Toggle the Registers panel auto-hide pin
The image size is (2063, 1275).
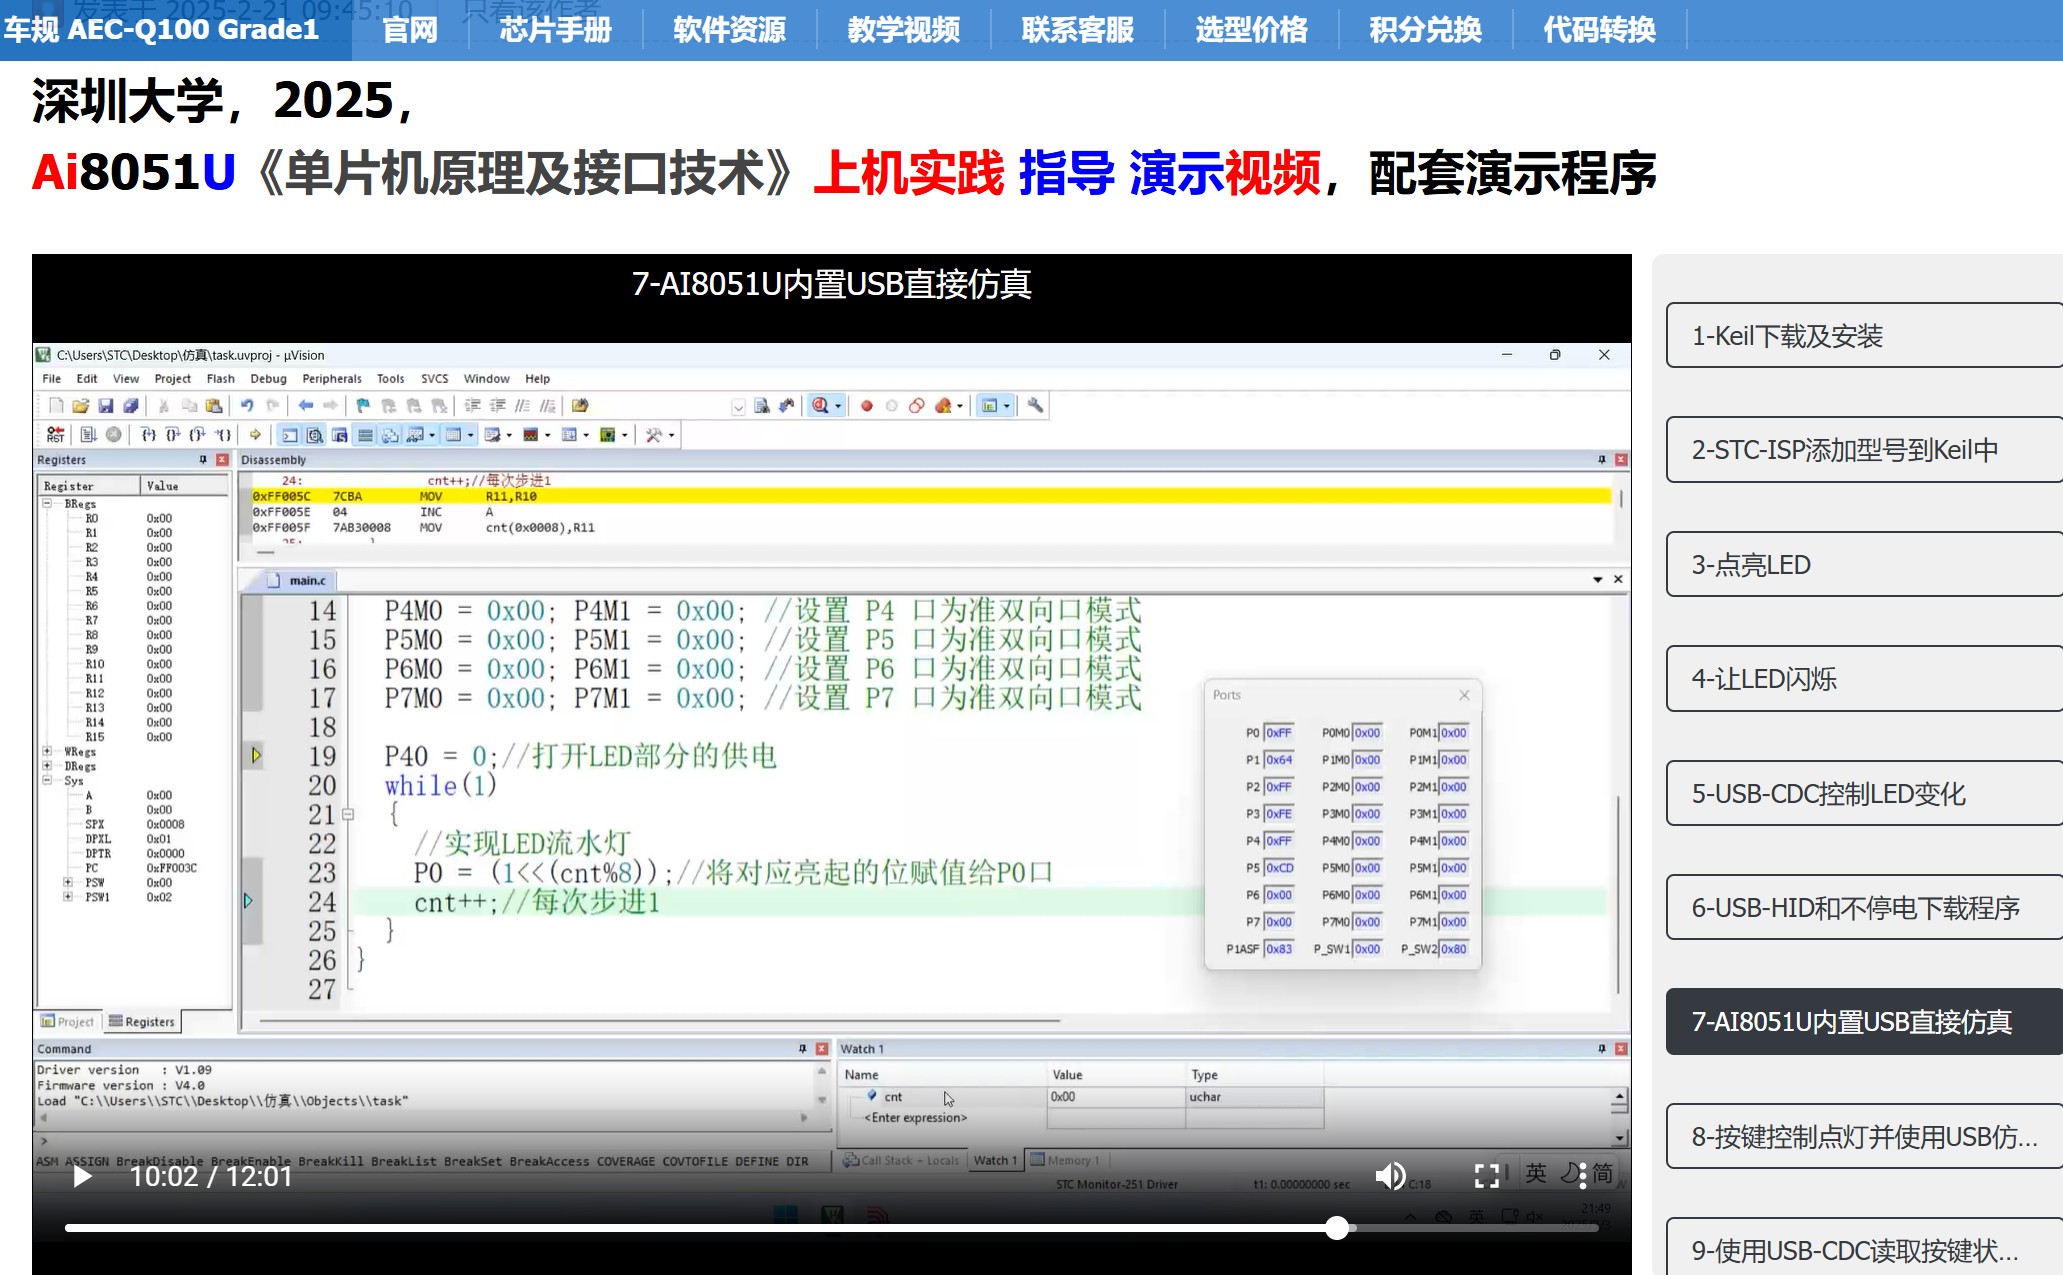(203, 460)
